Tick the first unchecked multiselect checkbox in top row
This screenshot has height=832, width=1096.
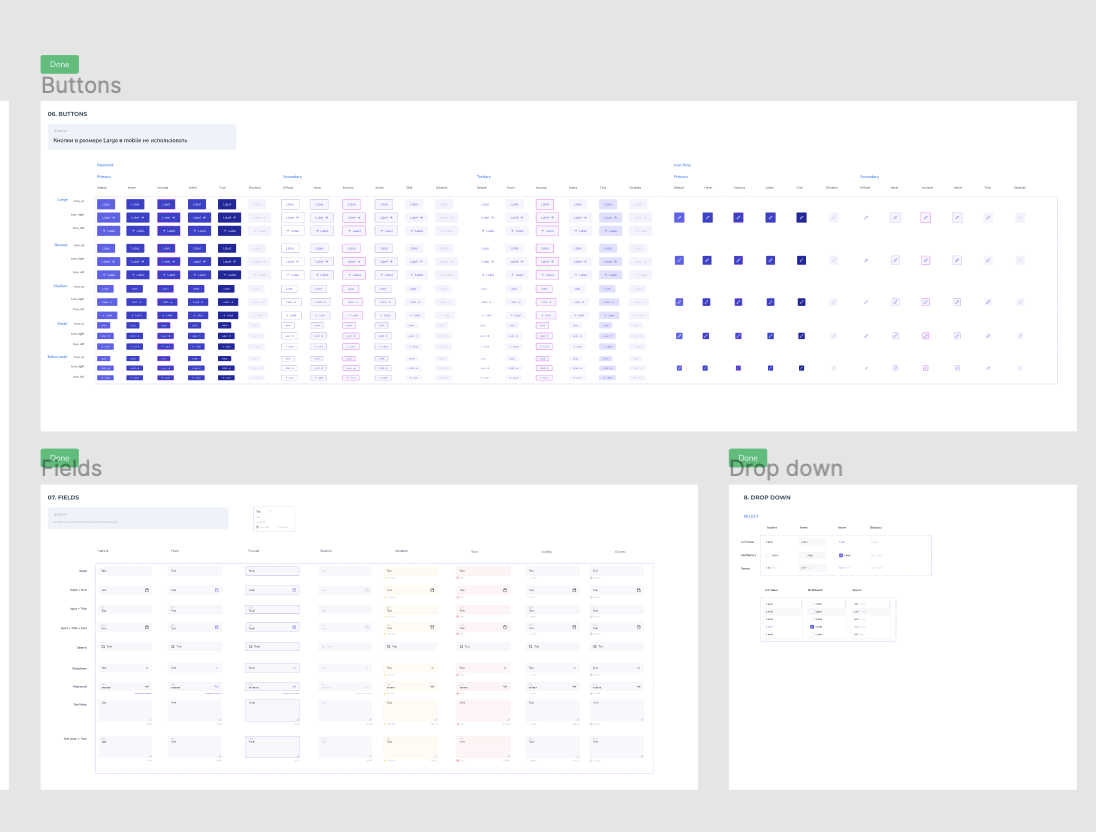click(x=768, y=555)
